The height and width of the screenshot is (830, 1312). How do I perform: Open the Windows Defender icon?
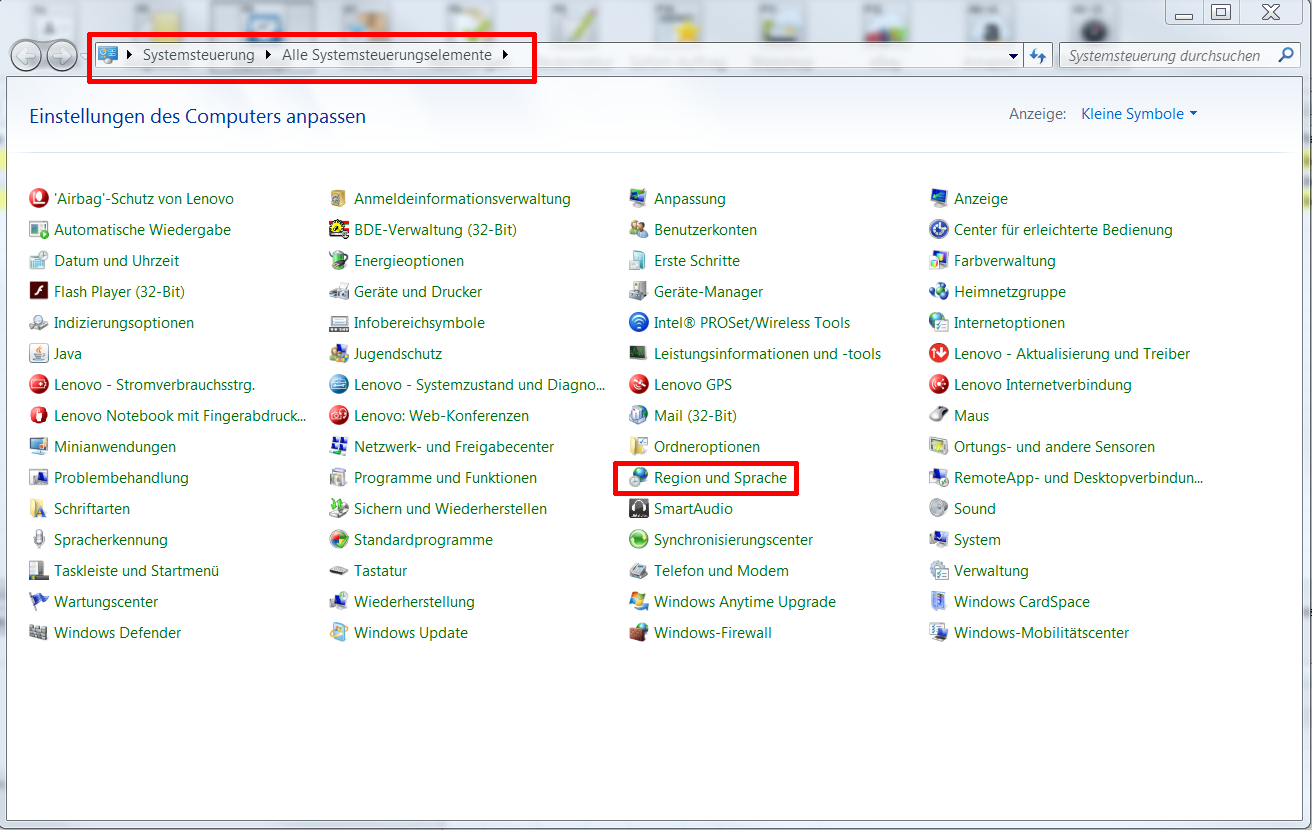(39, 632)
